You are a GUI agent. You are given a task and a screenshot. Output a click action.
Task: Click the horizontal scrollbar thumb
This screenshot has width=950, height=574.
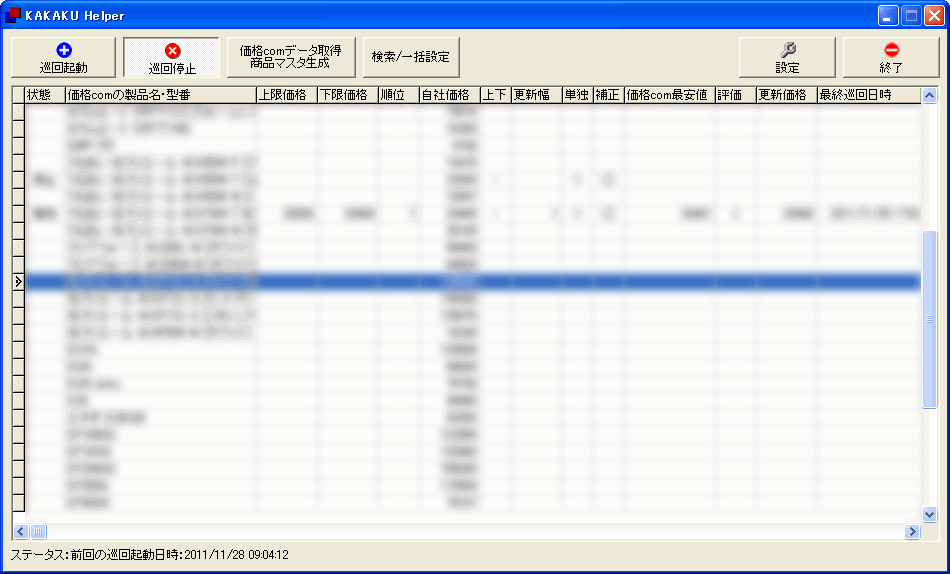tap(38, 532)
